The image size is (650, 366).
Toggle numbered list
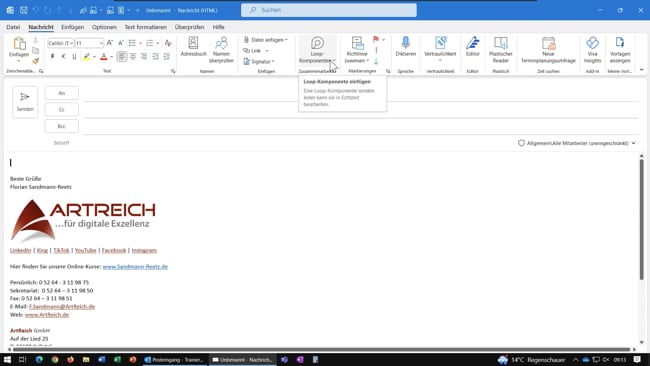point(150,43)
